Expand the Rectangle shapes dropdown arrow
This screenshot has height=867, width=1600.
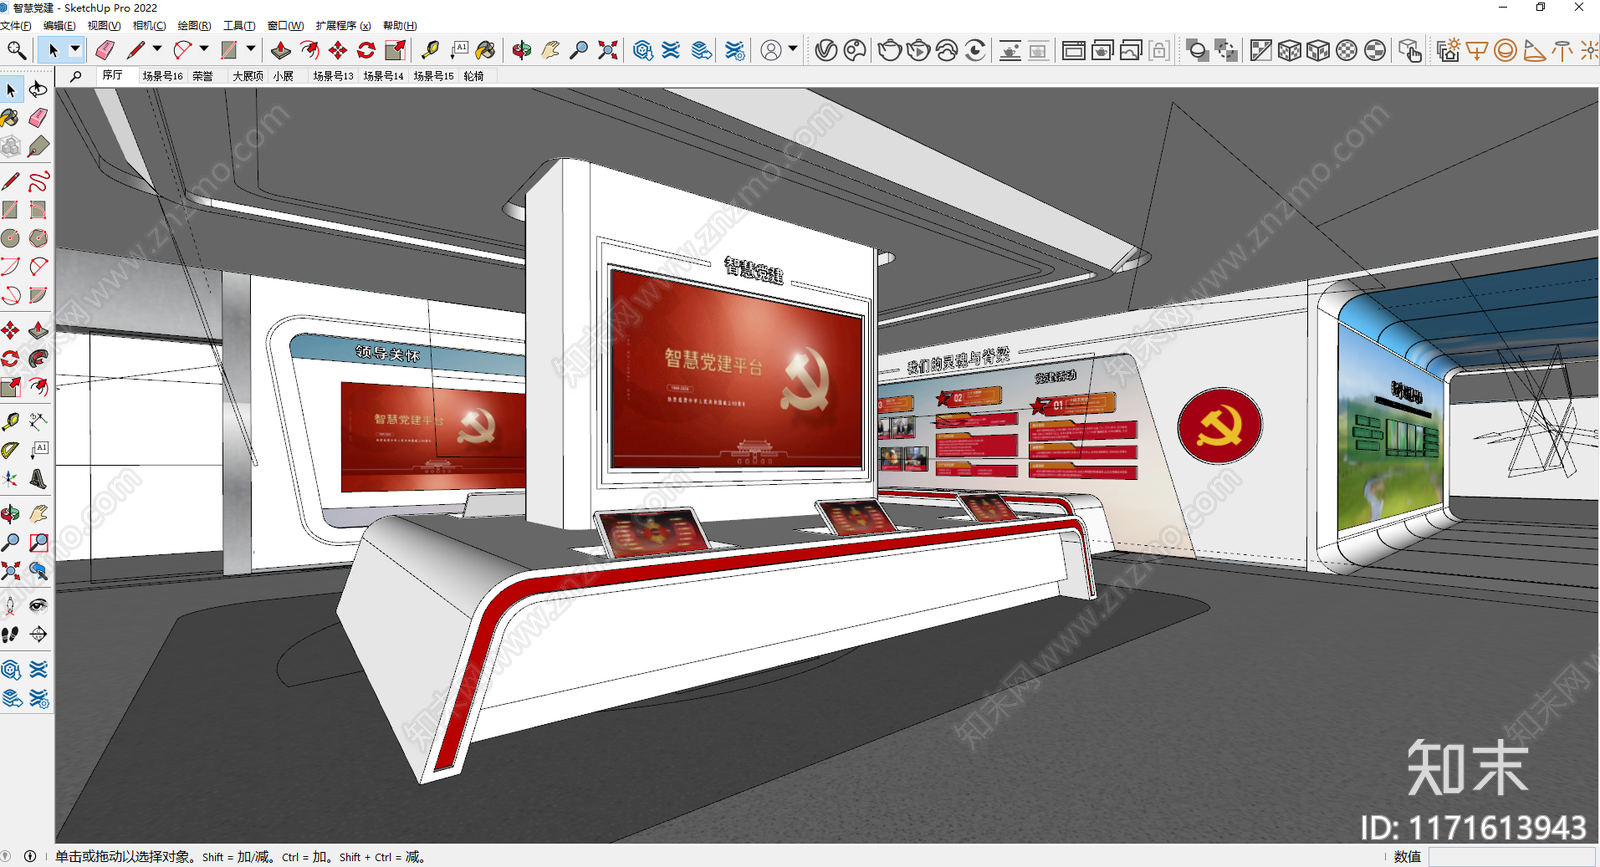click(x=250, y=49)
